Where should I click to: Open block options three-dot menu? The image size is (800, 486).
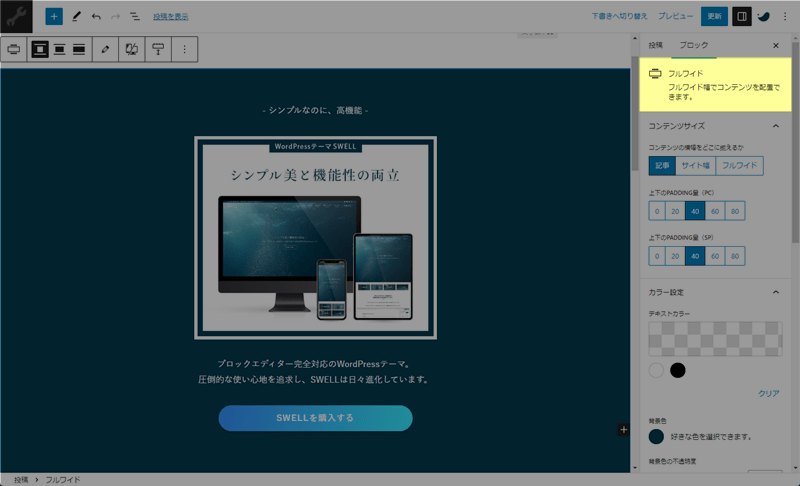184,49
